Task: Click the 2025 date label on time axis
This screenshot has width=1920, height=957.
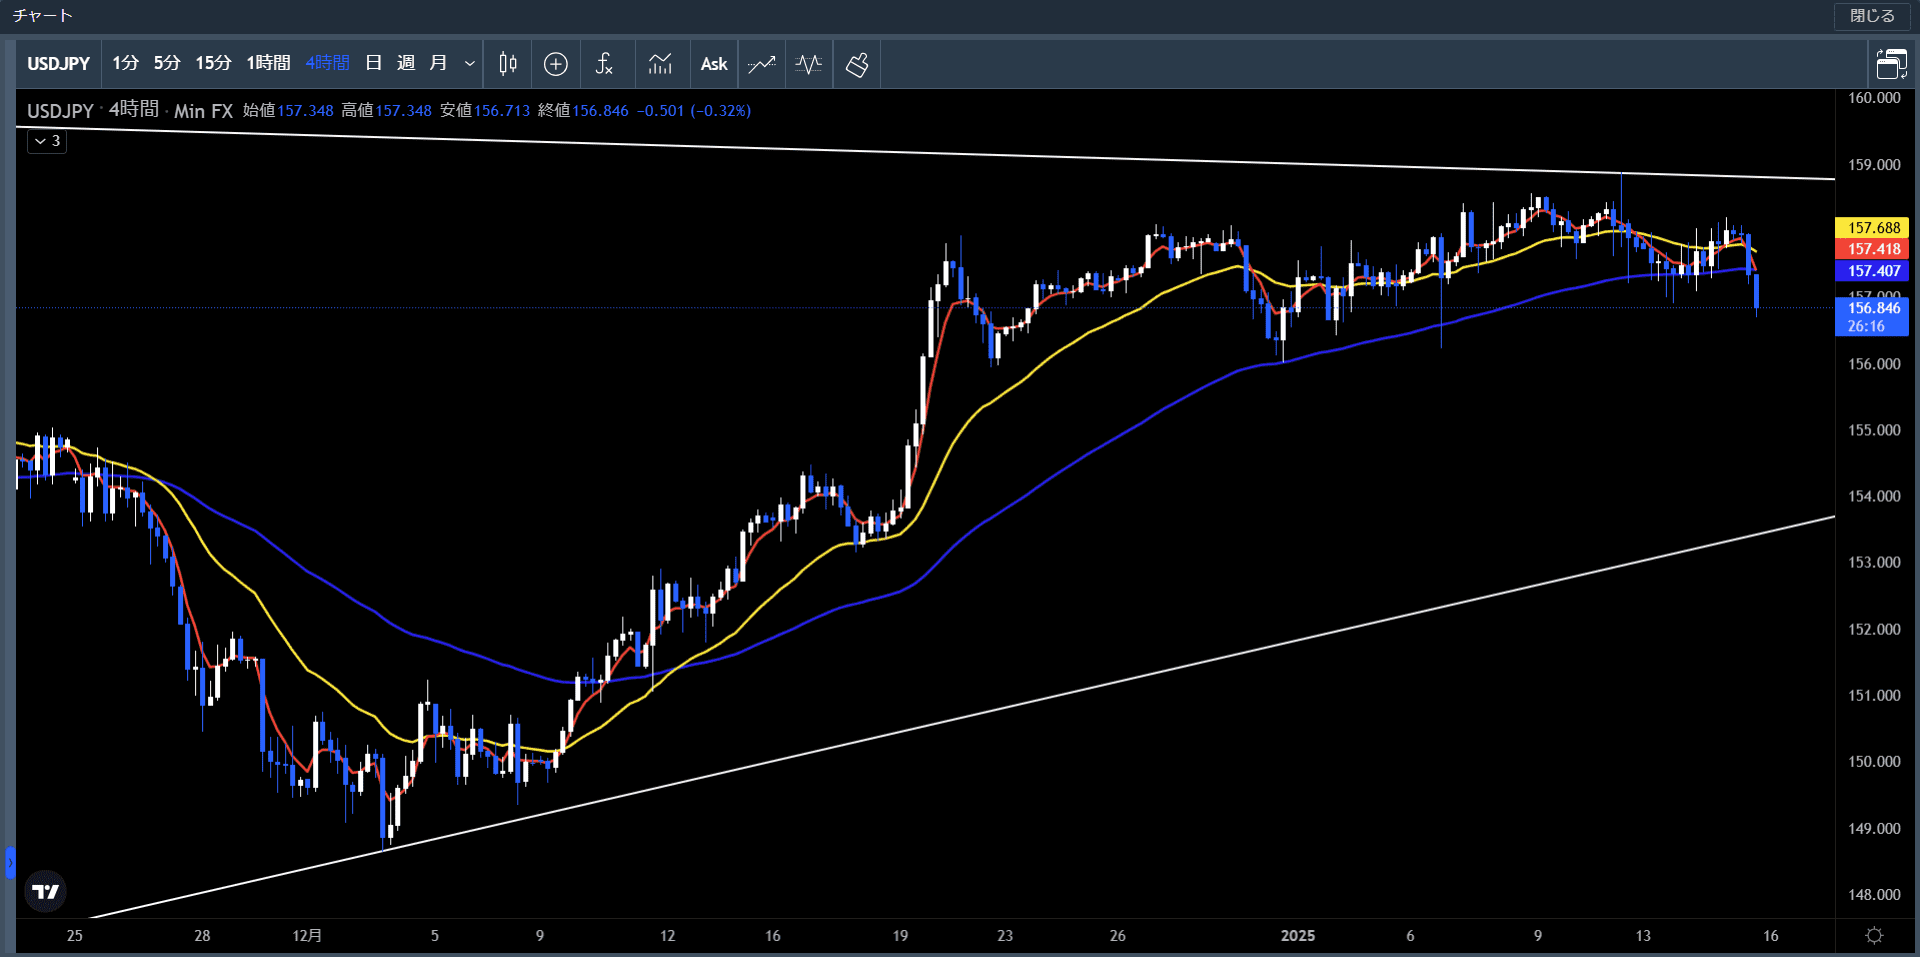Action: pos(1298,936)
